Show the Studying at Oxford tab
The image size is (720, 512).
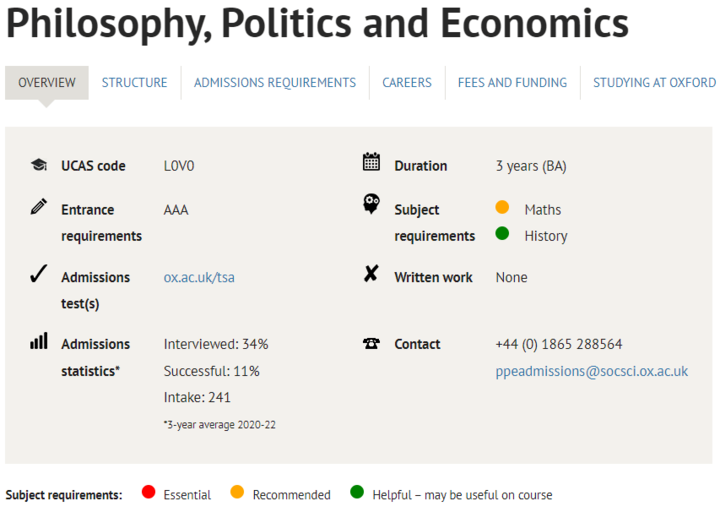click(654, 83)
